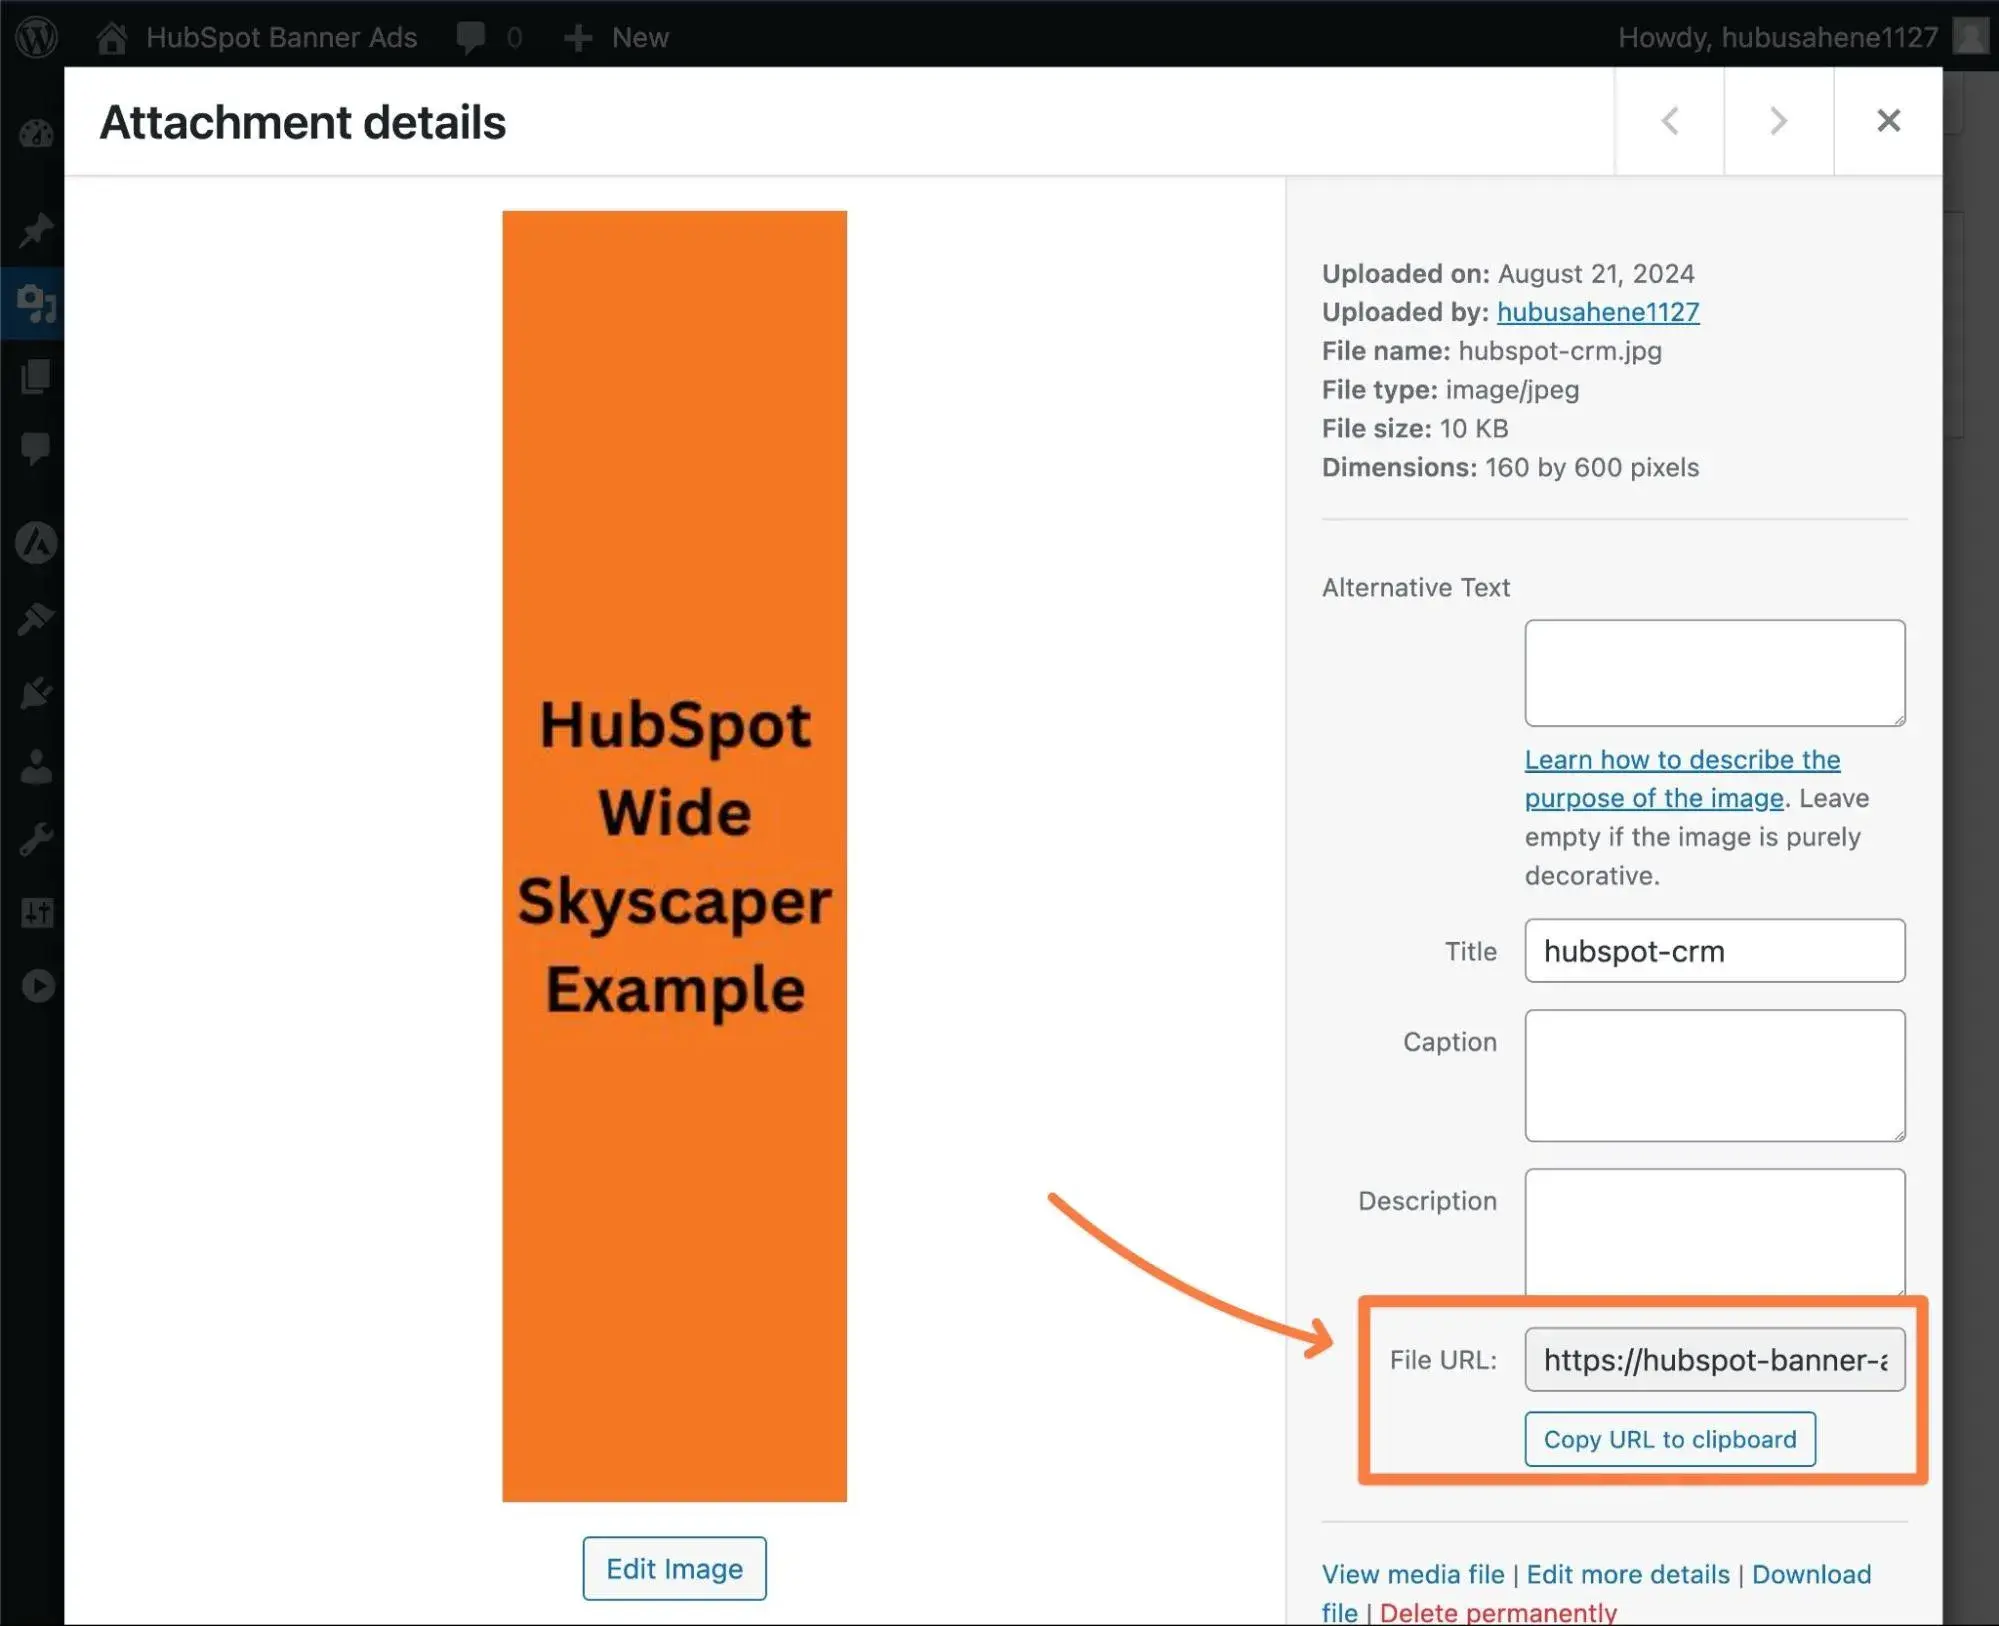Go to previous attachment with left chevron
Image resolution: width=1999 pixels, height=1626 pixels.
click(1669, 121)
